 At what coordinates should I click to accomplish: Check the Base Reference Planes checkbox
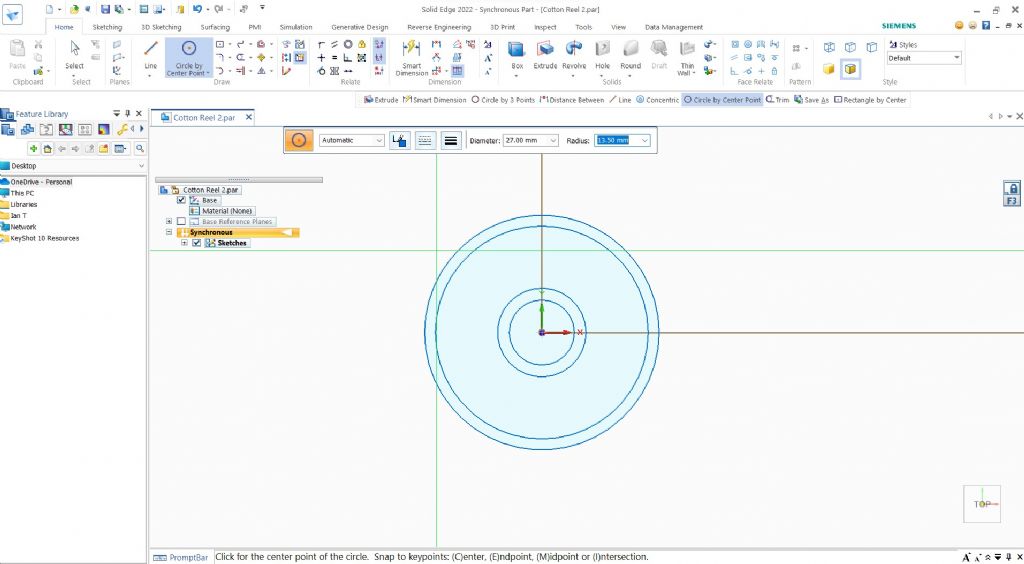pyautogui.click(x=182, y=221)
